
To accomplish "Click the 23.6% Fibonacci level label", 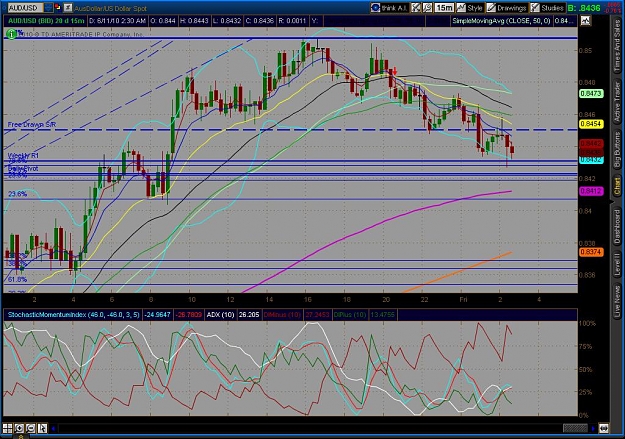I will pos(18,194).
